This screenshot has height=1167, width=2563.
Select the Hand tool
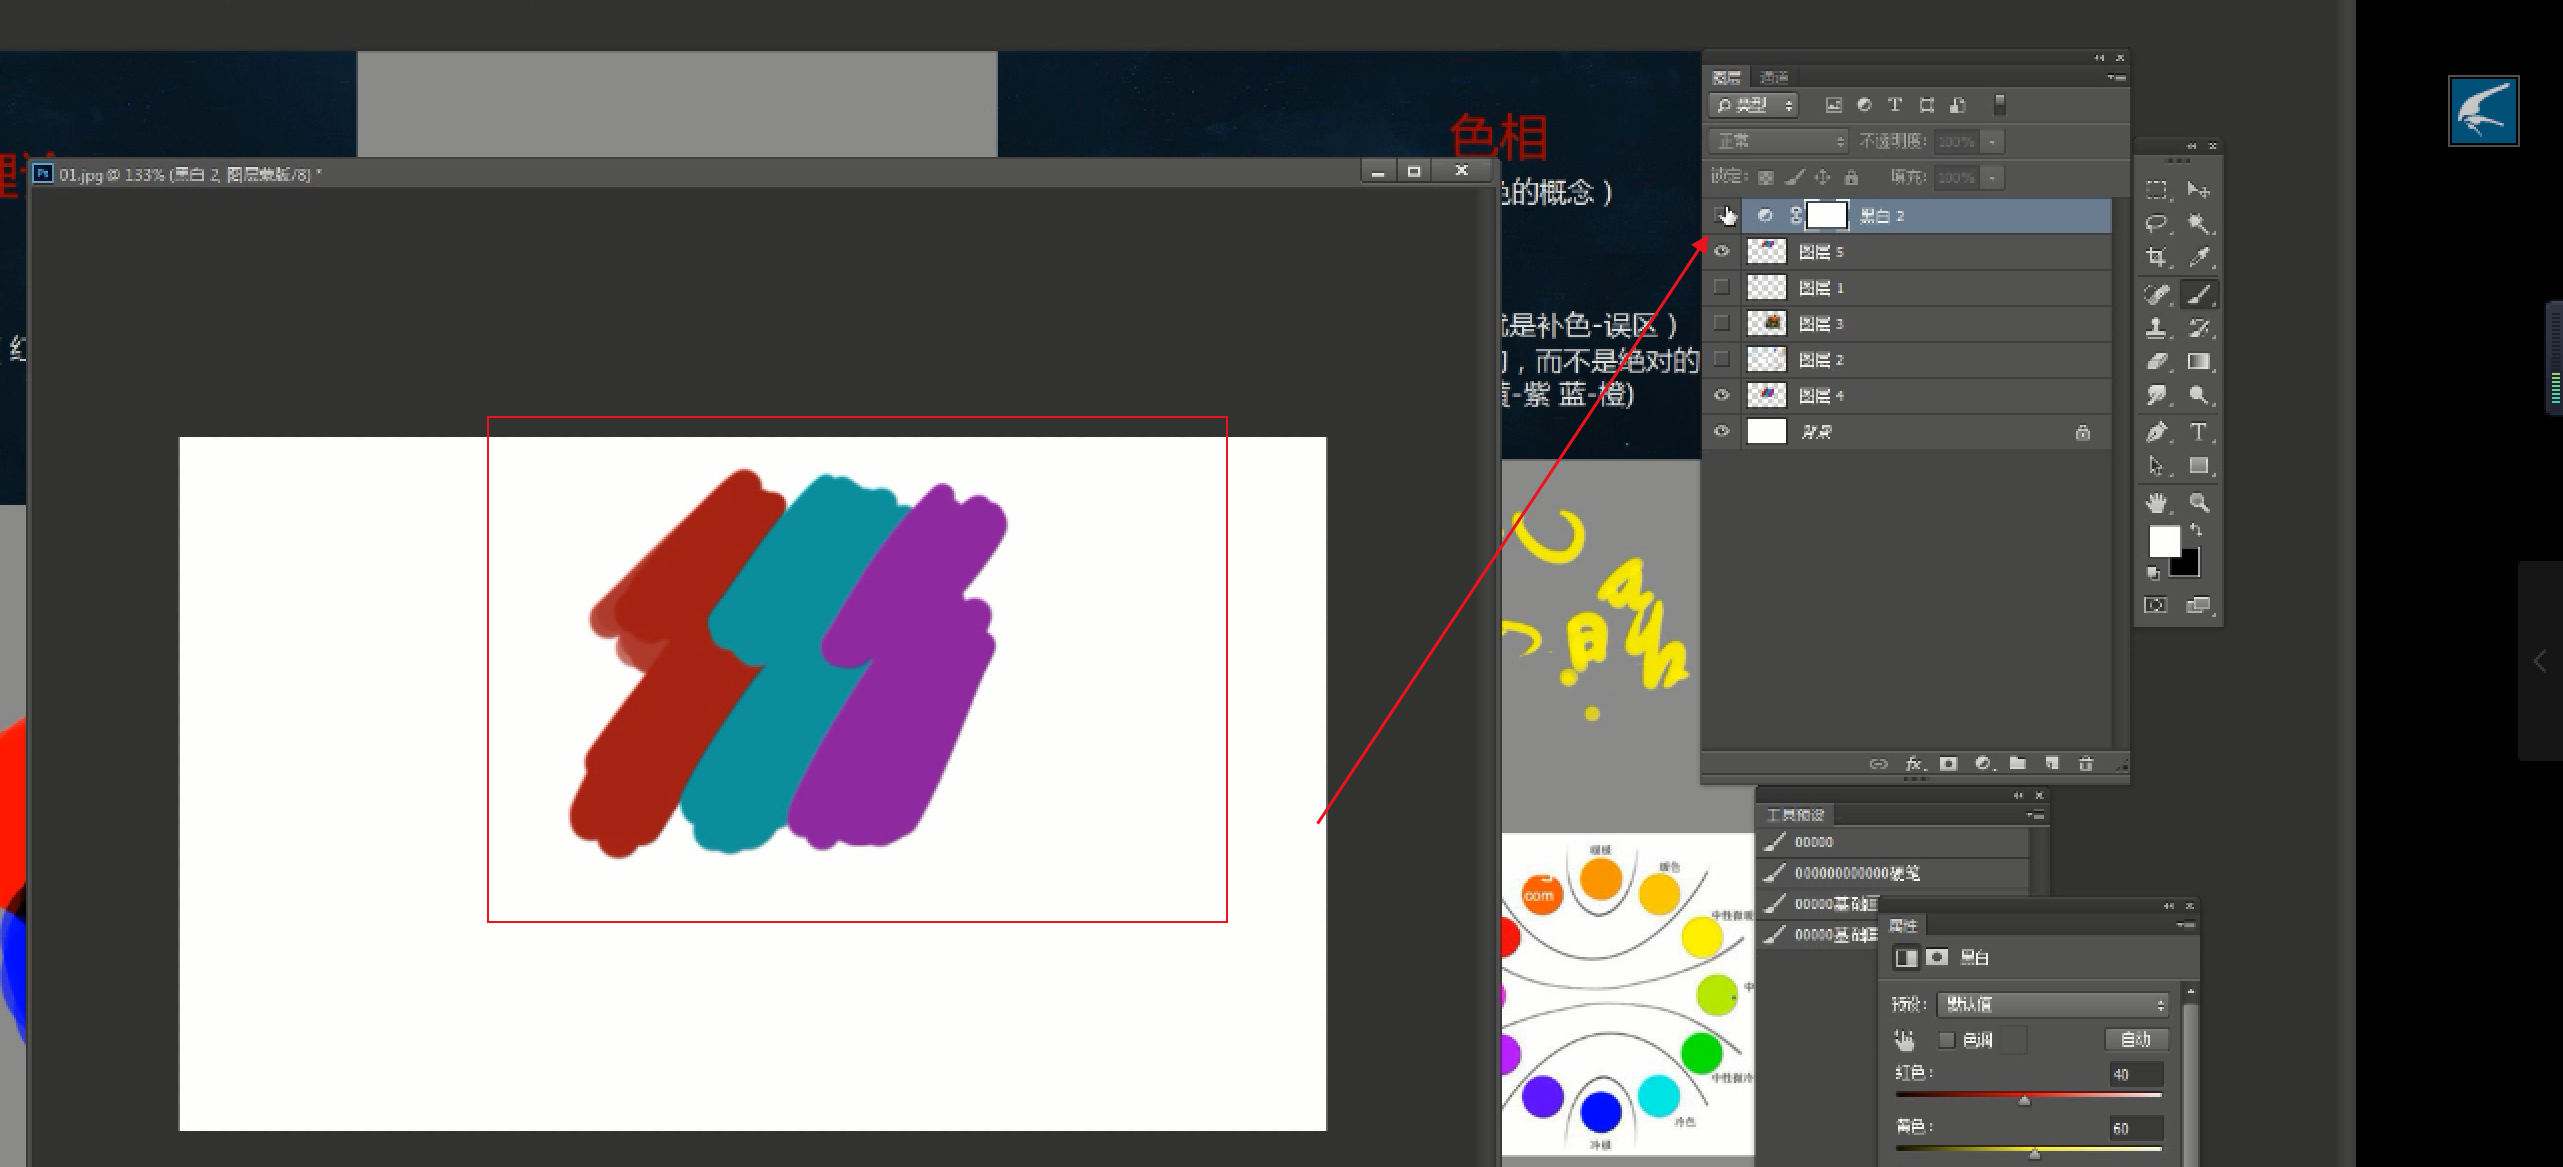tap(2156, 502)
